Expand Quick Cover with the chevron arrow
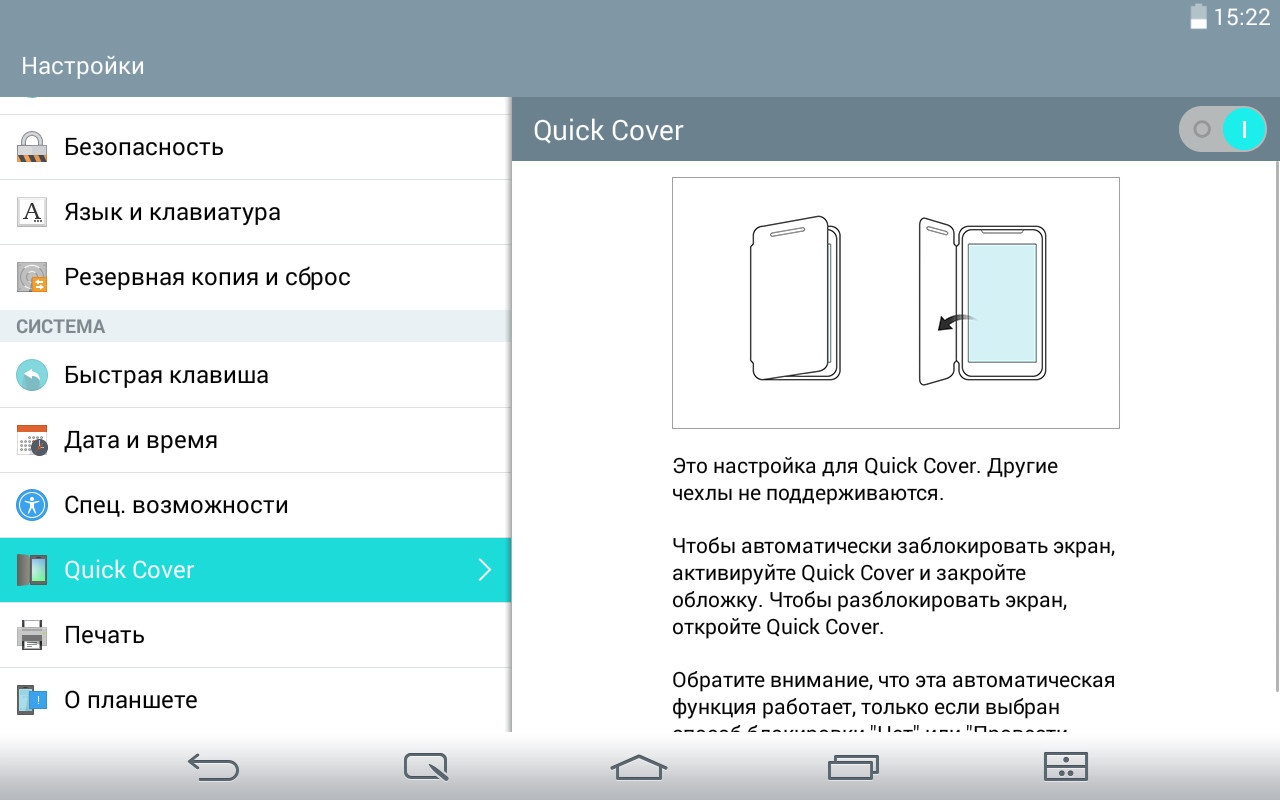Image resolution: width=1280 pixels, height=800 pixels. 485,570
